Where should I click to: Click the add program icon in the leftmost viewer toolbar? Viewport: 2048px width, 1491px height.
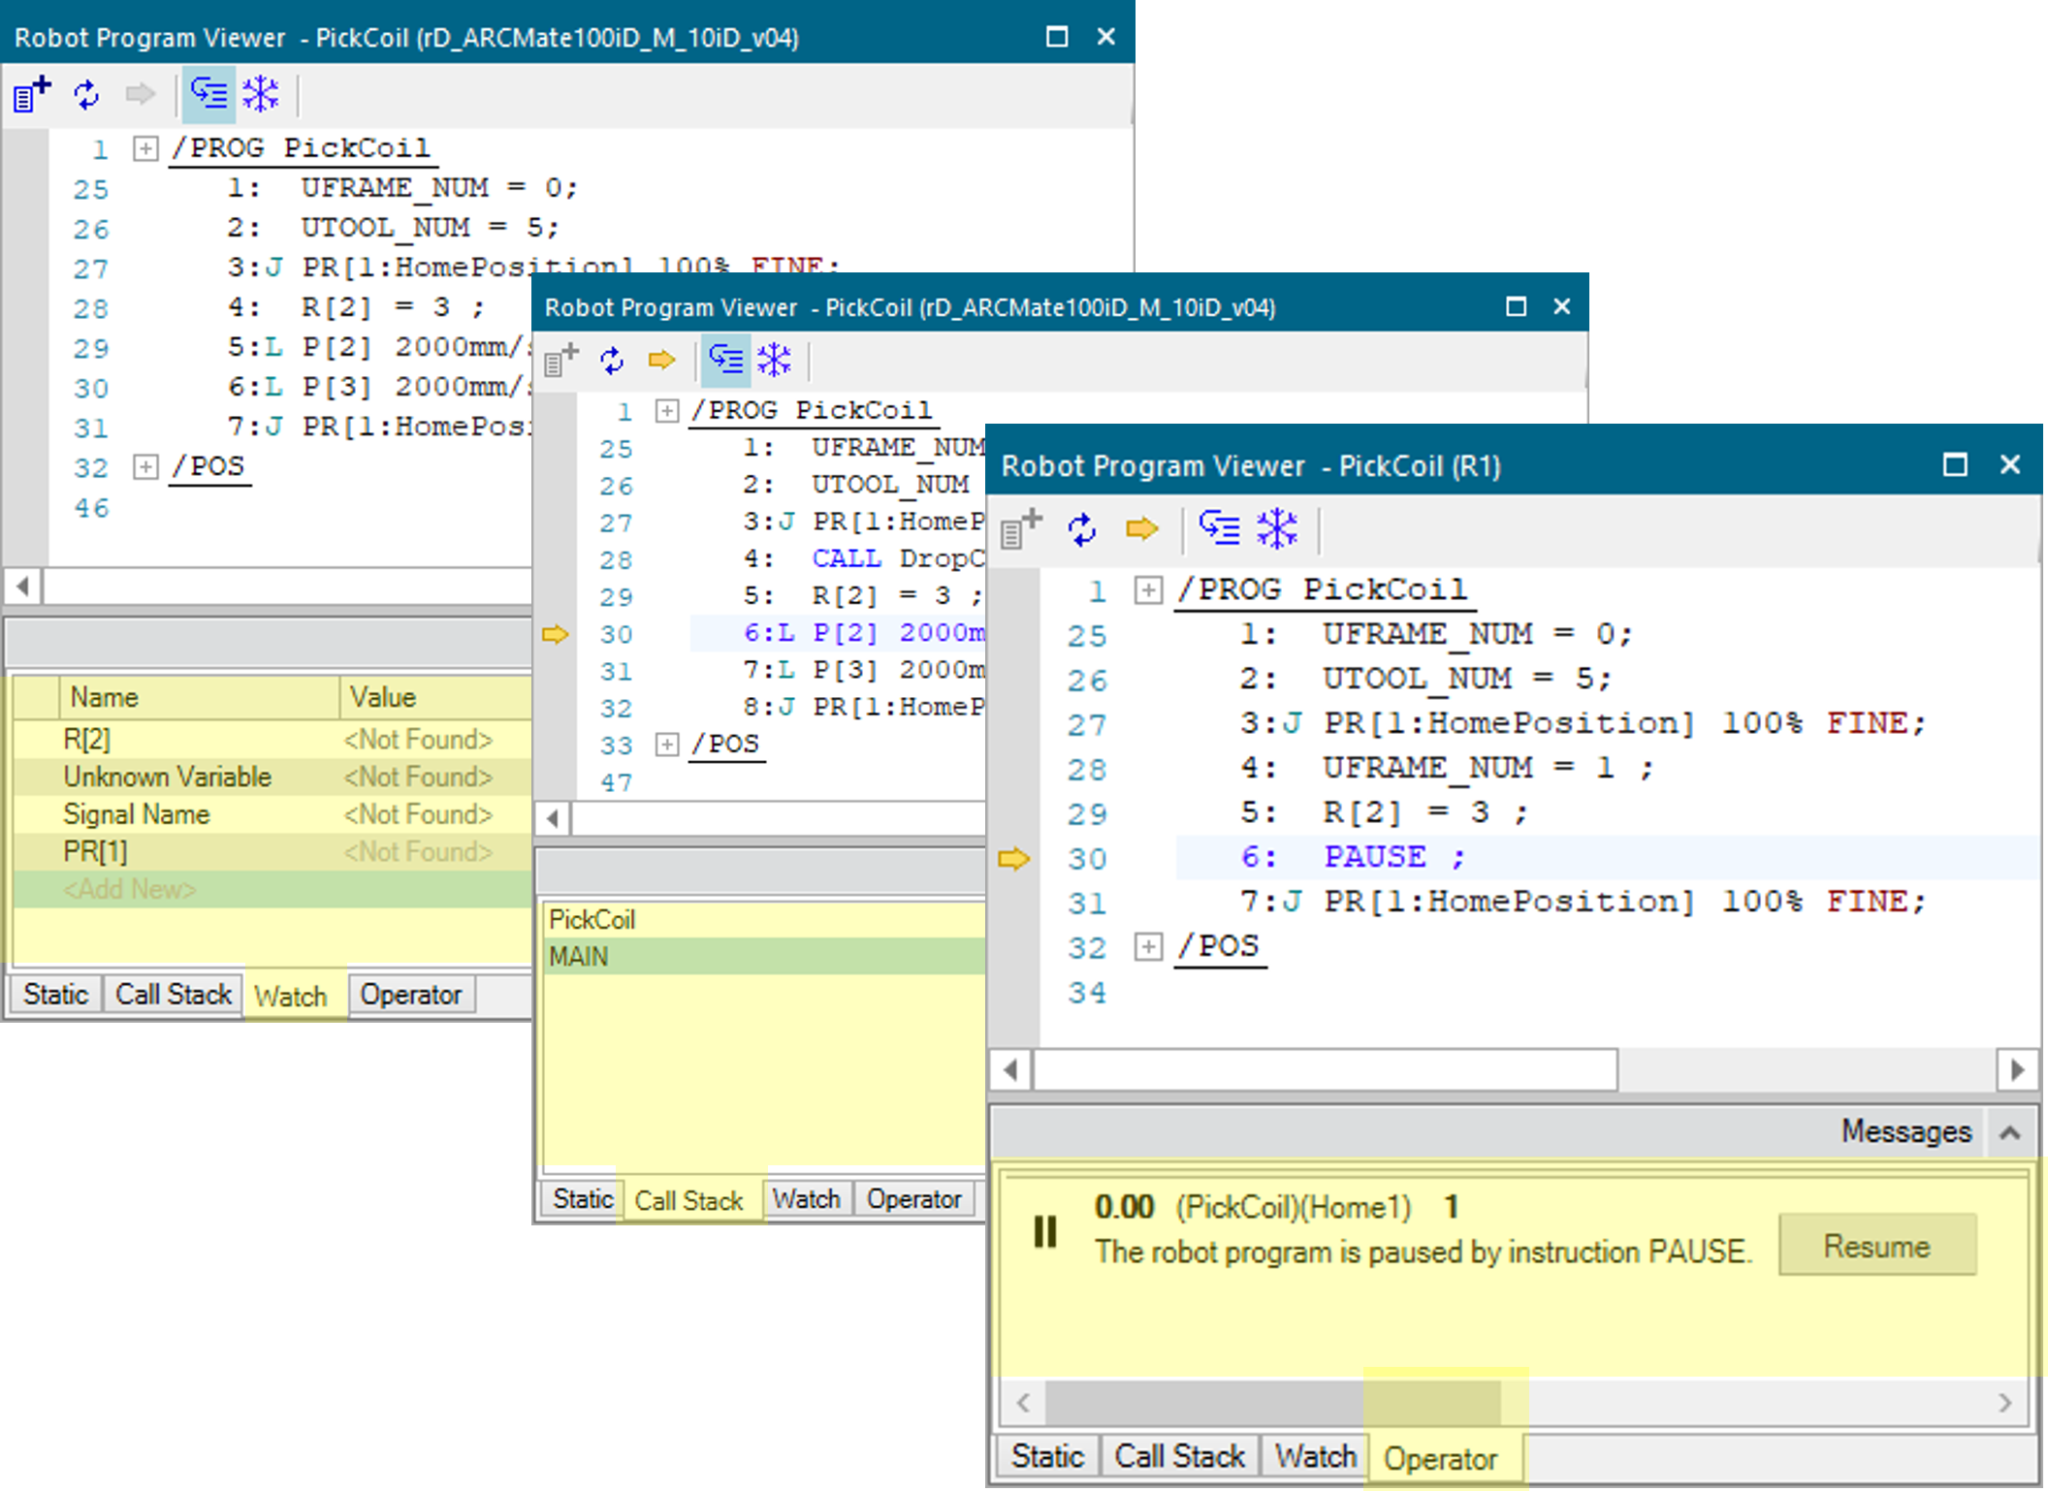click(x=31, y=95)
